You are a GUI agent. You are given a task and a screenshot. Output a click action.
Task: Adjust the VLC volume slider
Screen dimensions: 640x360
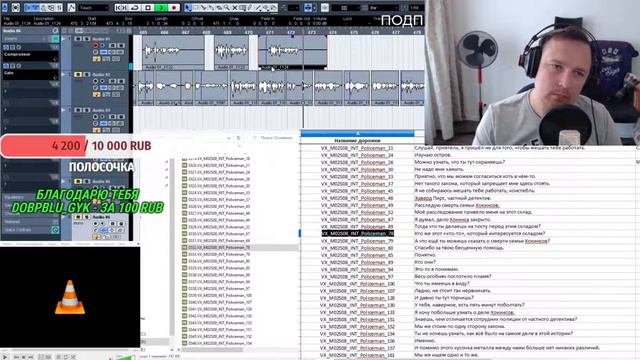[x=124, y=357]
